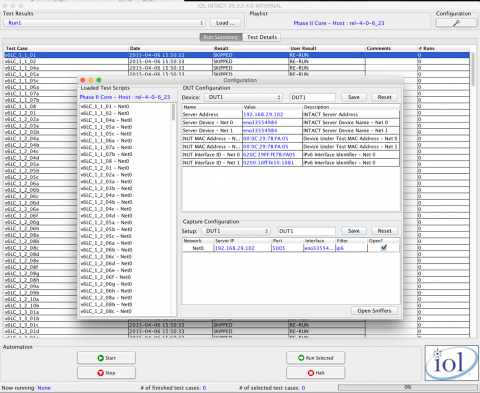Click the red Stop icon button
The width and height of the screenshot is (480, 393).
(101, 373)
